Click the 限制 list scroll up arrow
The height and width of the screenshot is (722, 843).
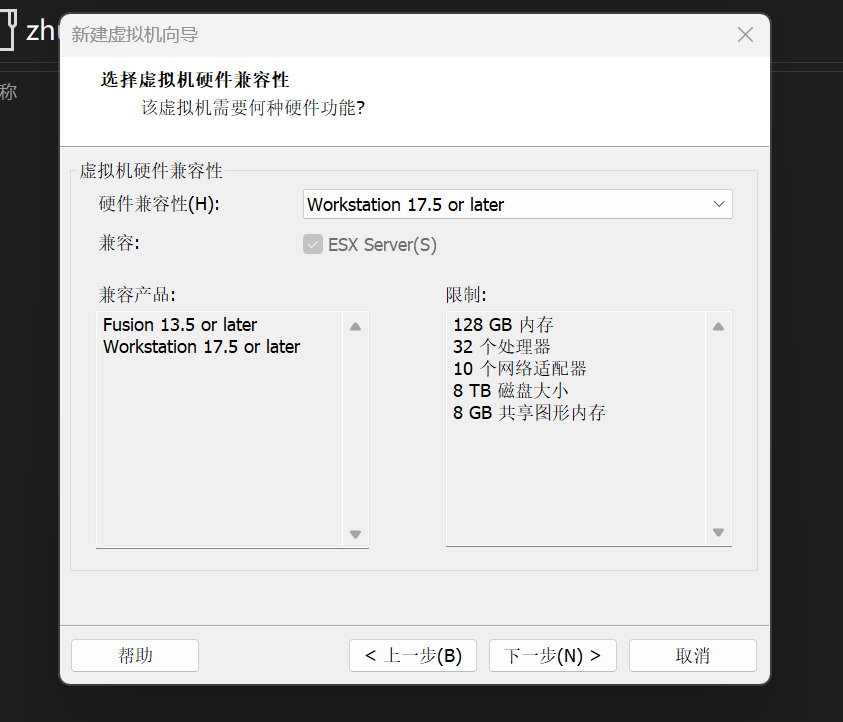pos(718,326)
